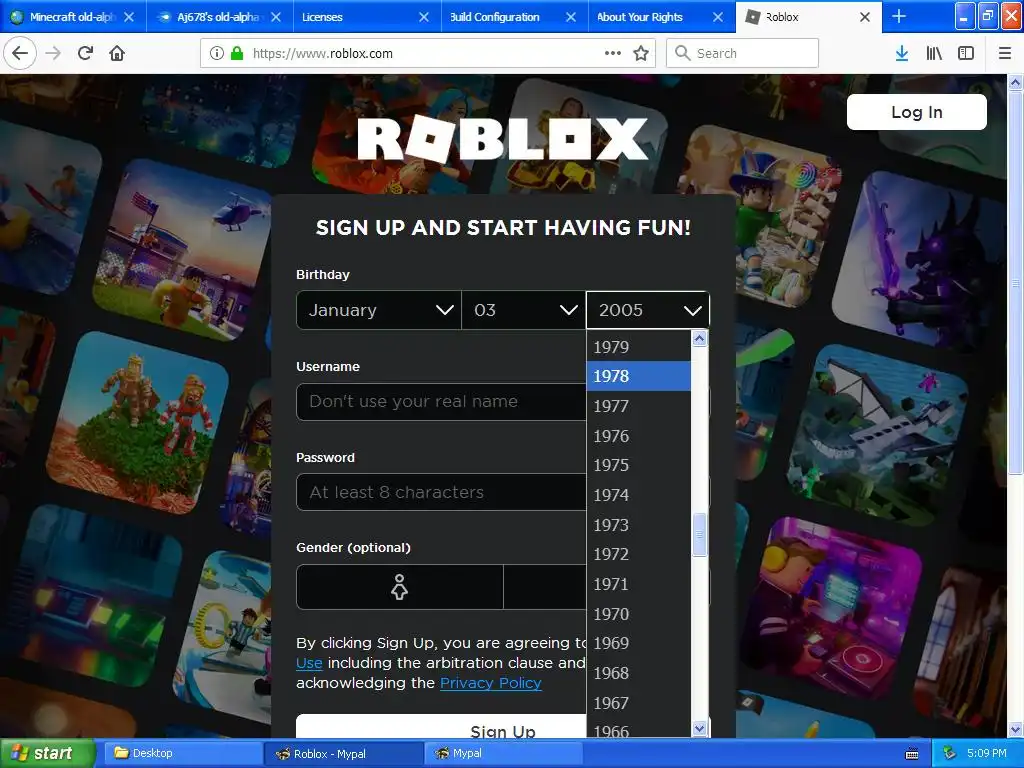
Task: Click page scrollbar up arrow
Action: 1016,82
